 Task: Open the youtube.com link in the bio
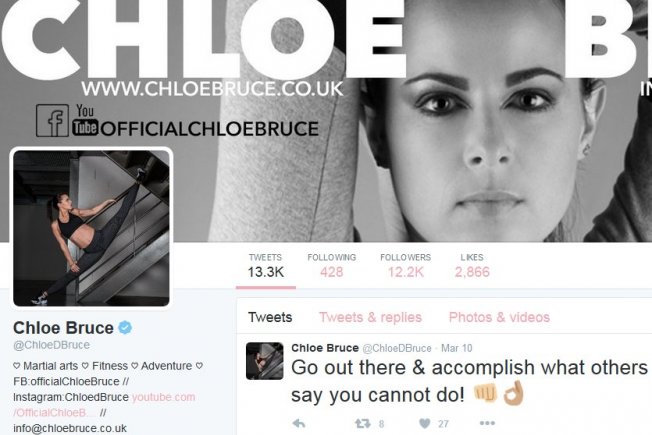click(163, 397)
